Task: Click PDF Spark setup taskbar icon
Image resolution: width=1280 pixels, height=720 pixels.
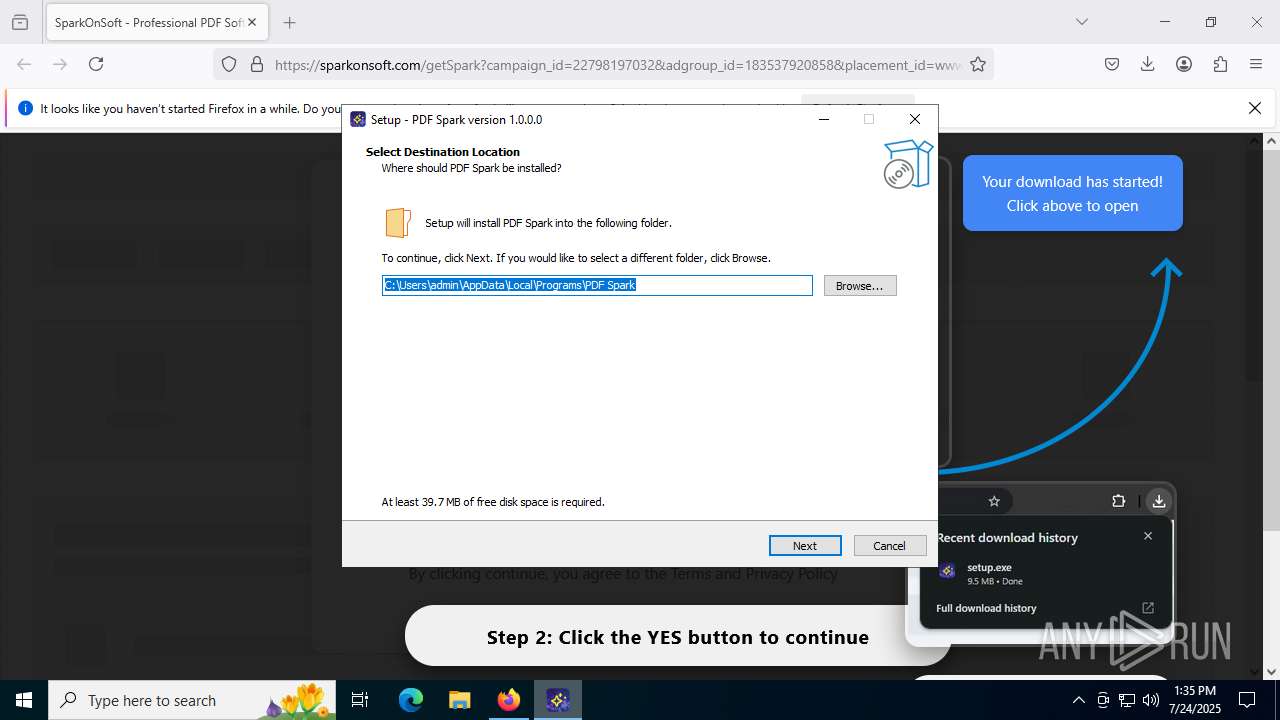Action: tap(558, 700)
